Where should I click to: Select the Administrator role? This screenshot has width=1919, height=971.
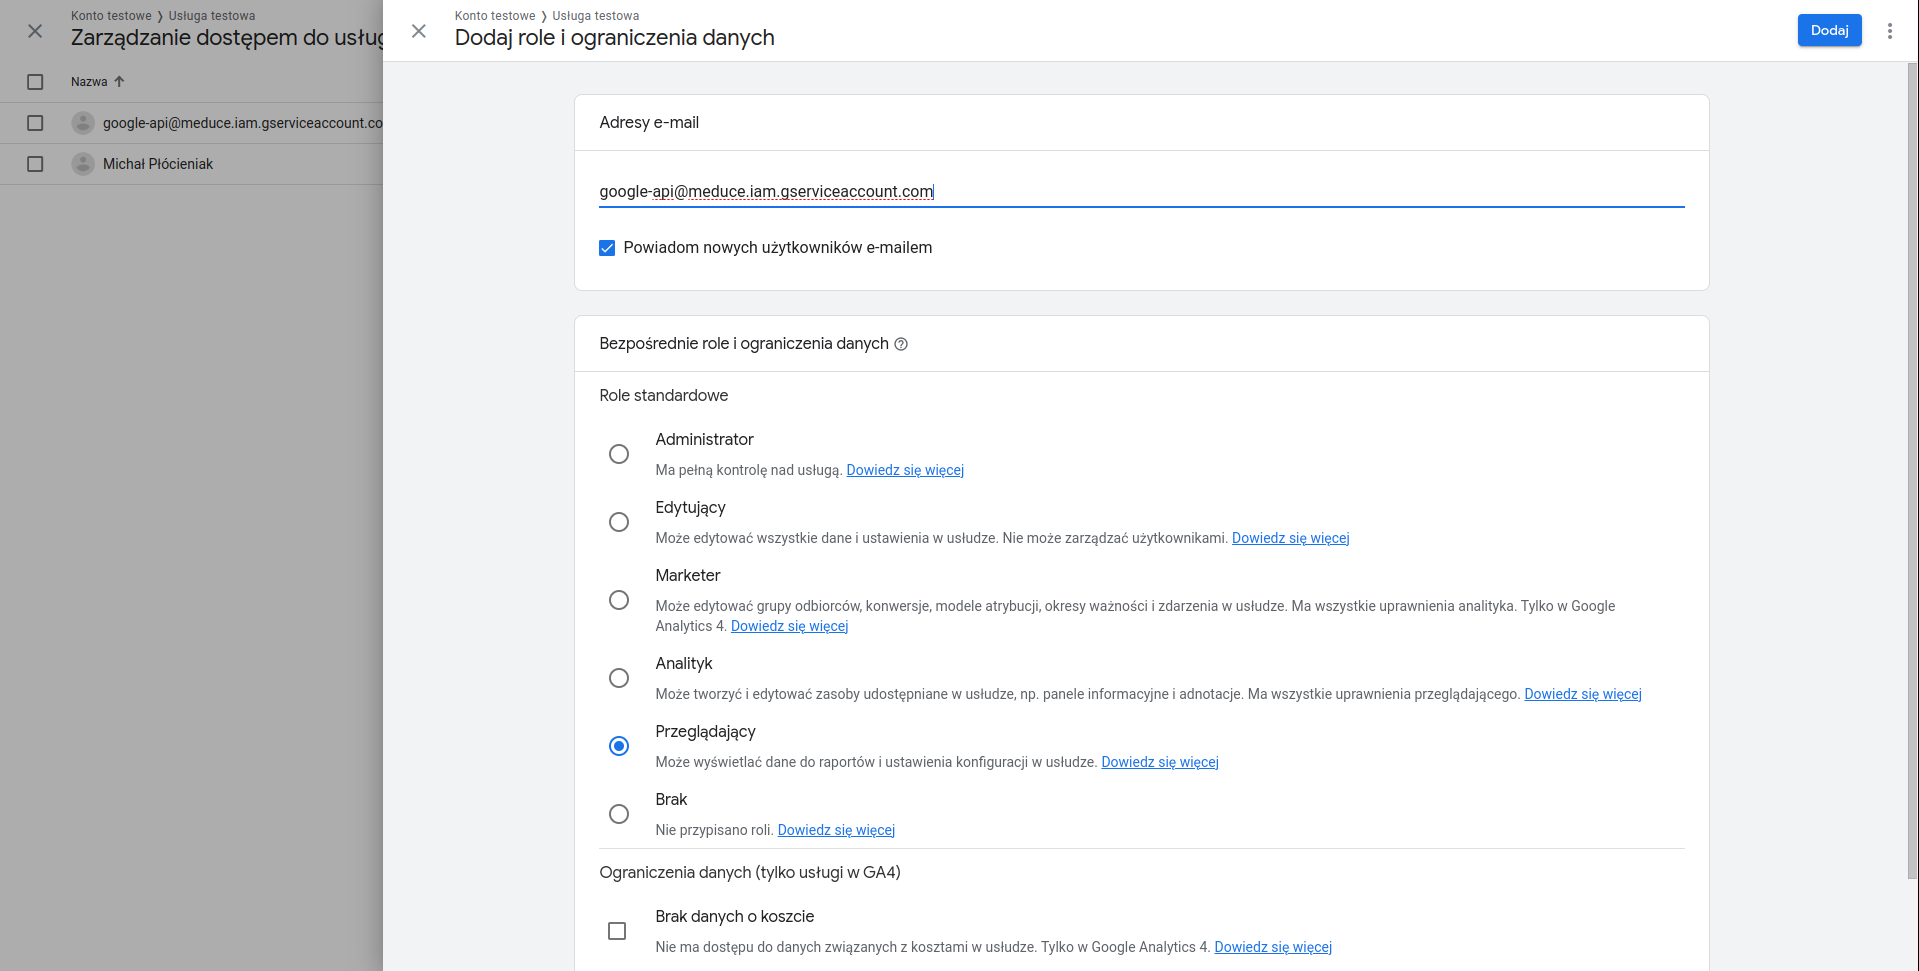coord(619,454)
